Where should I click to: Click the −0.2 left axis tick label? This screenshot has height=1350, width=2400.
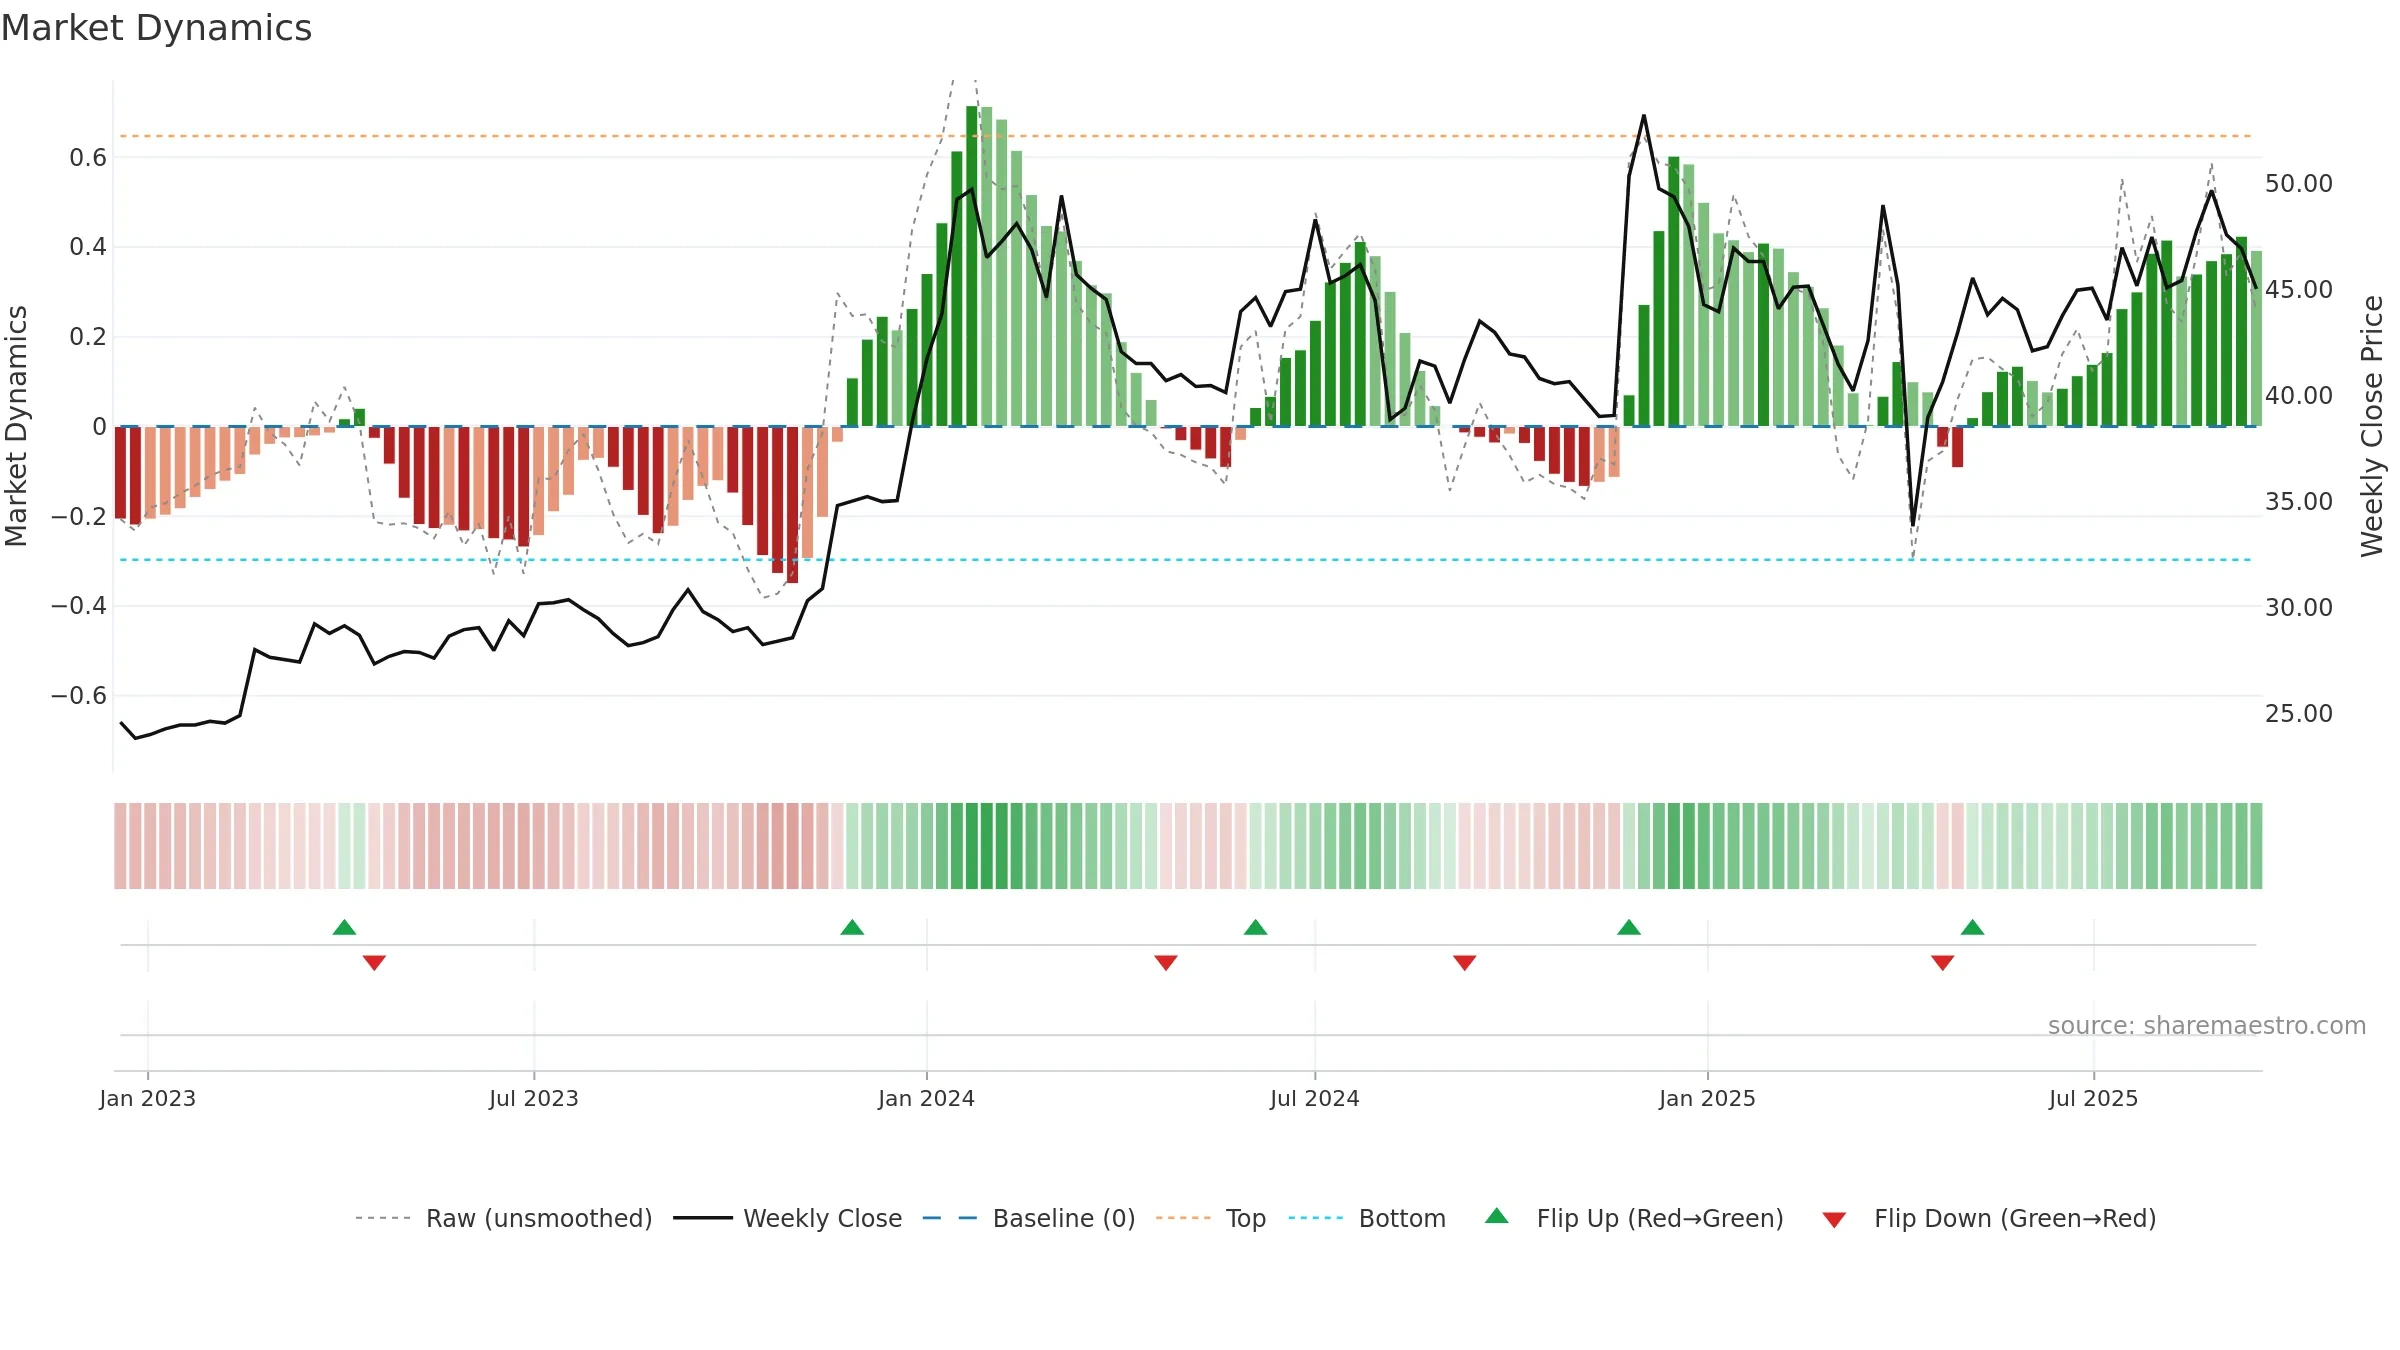pos(78,517)
